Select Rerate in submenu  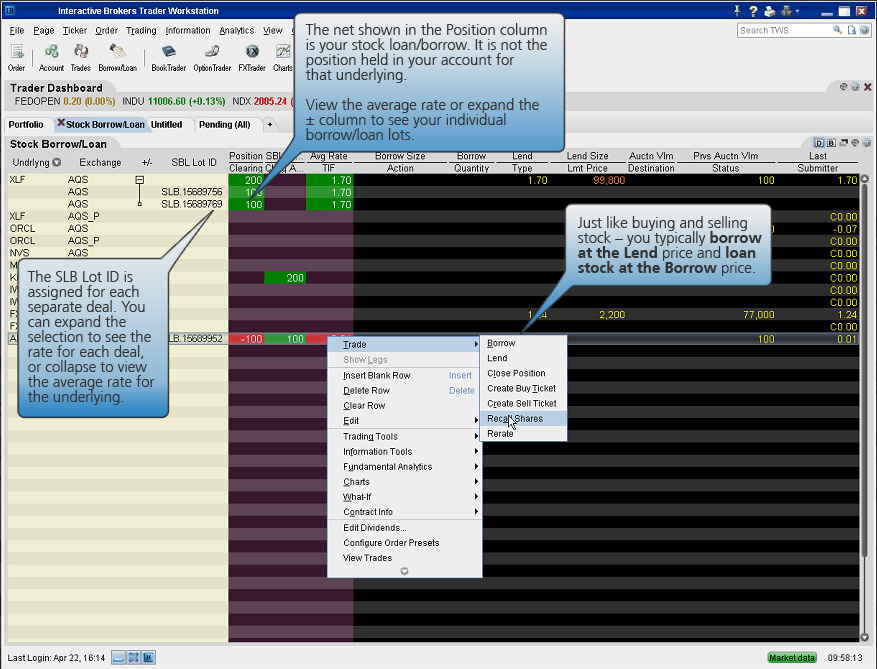[x=523, y=434]
